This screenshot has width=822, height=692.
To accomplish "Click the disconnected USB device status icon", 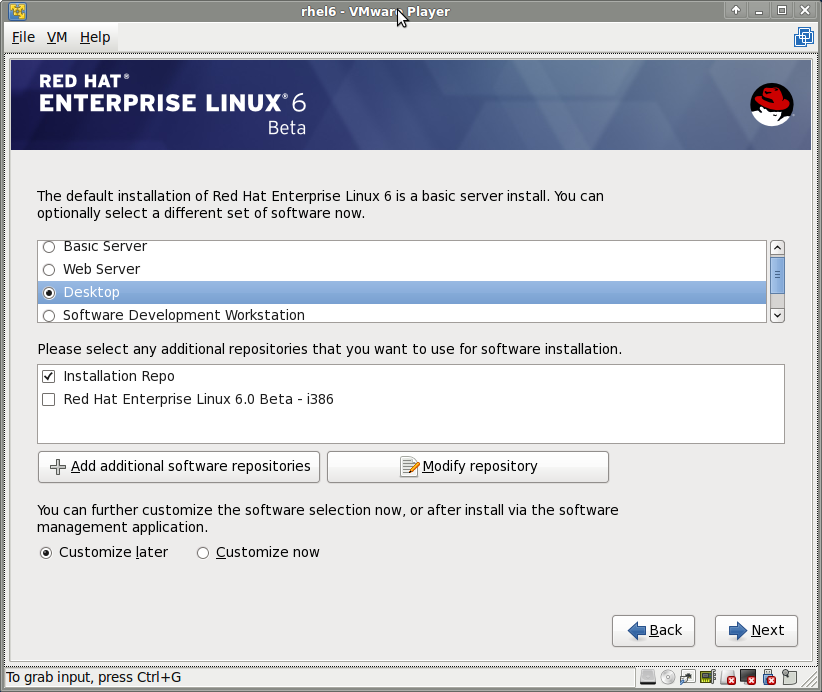I will click(x=769, y=677).
